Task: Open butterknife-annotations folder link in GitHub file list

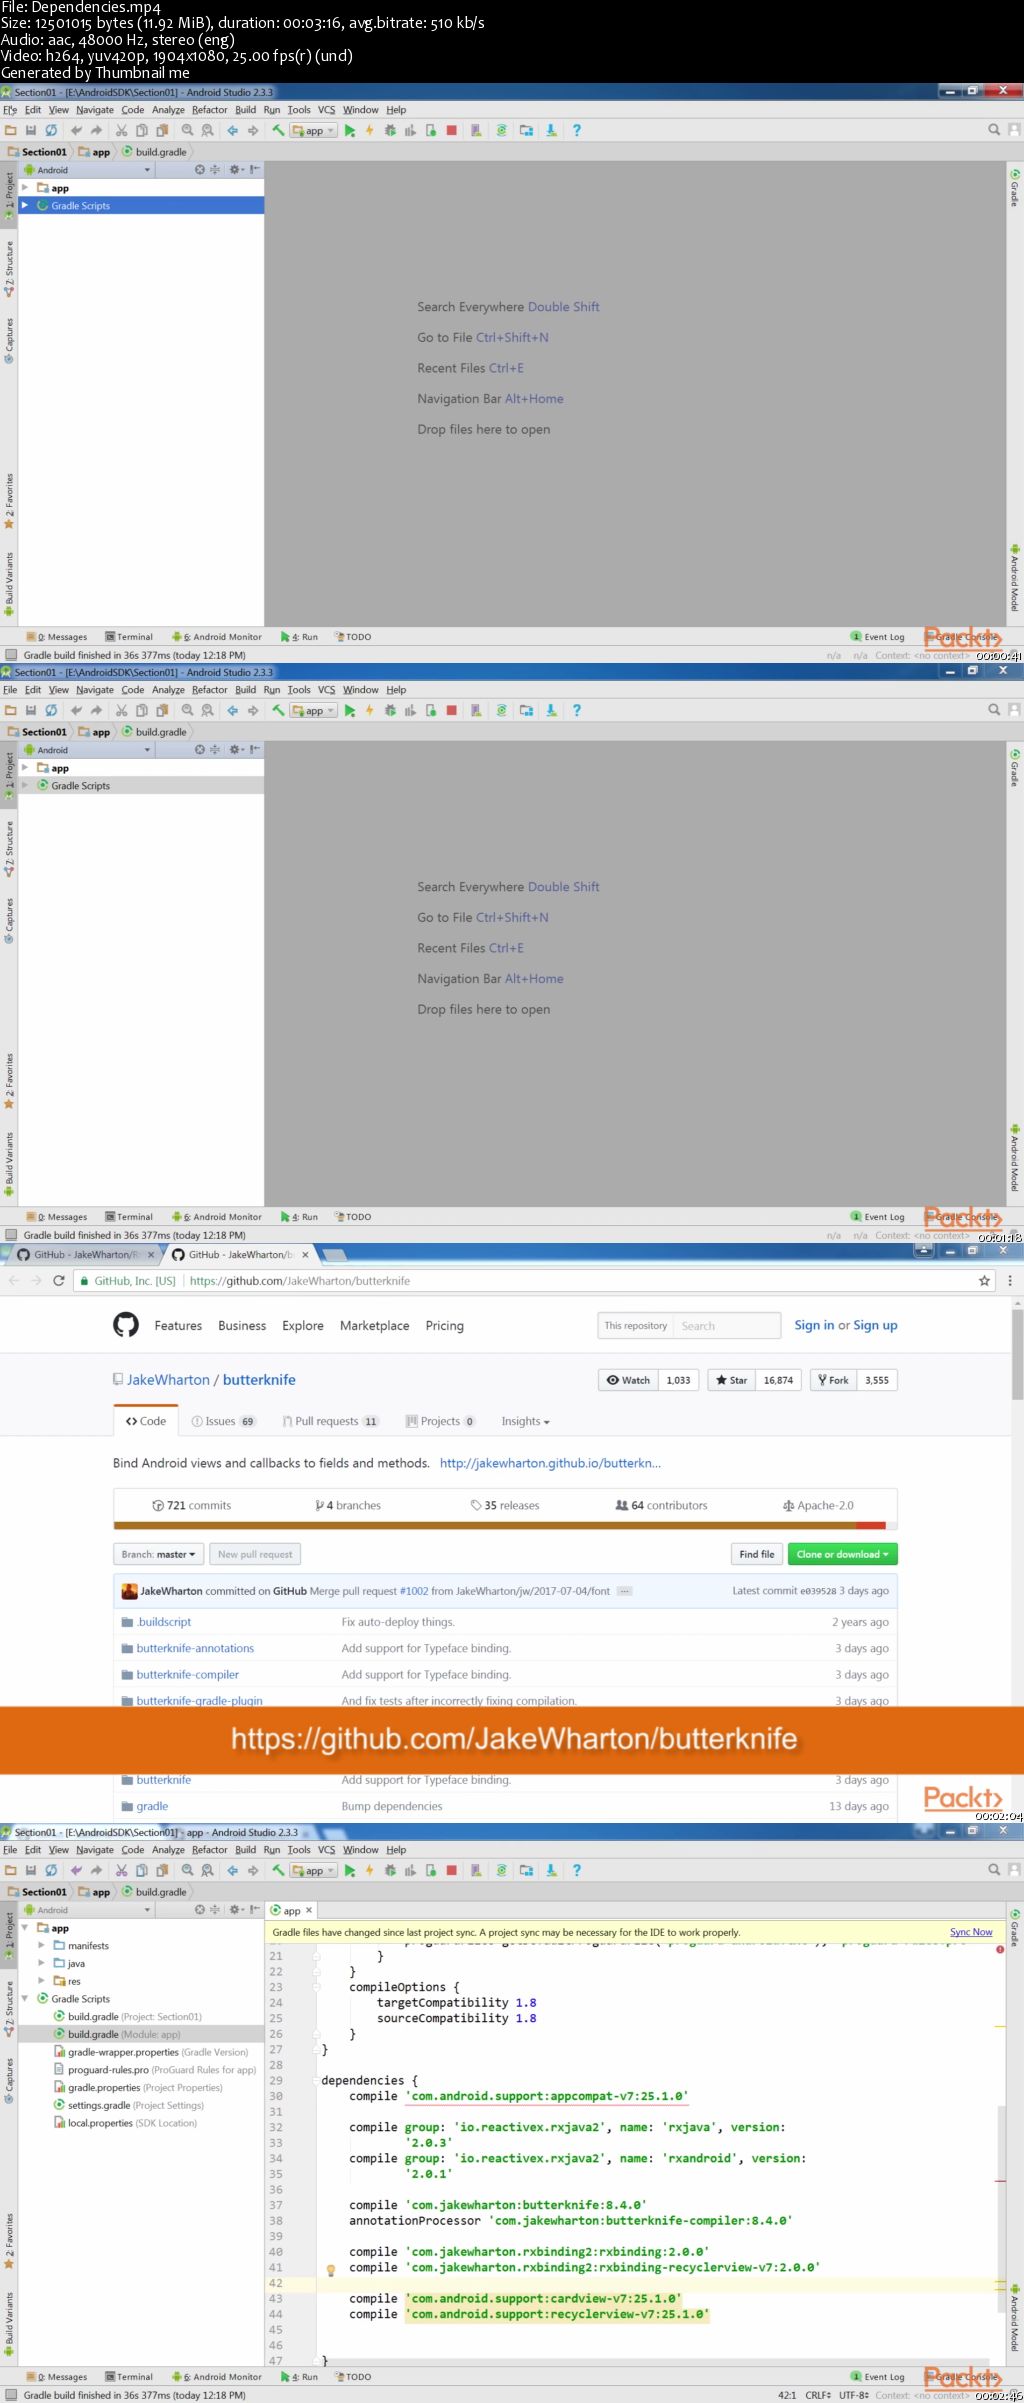Action: tap(195, 1648)
